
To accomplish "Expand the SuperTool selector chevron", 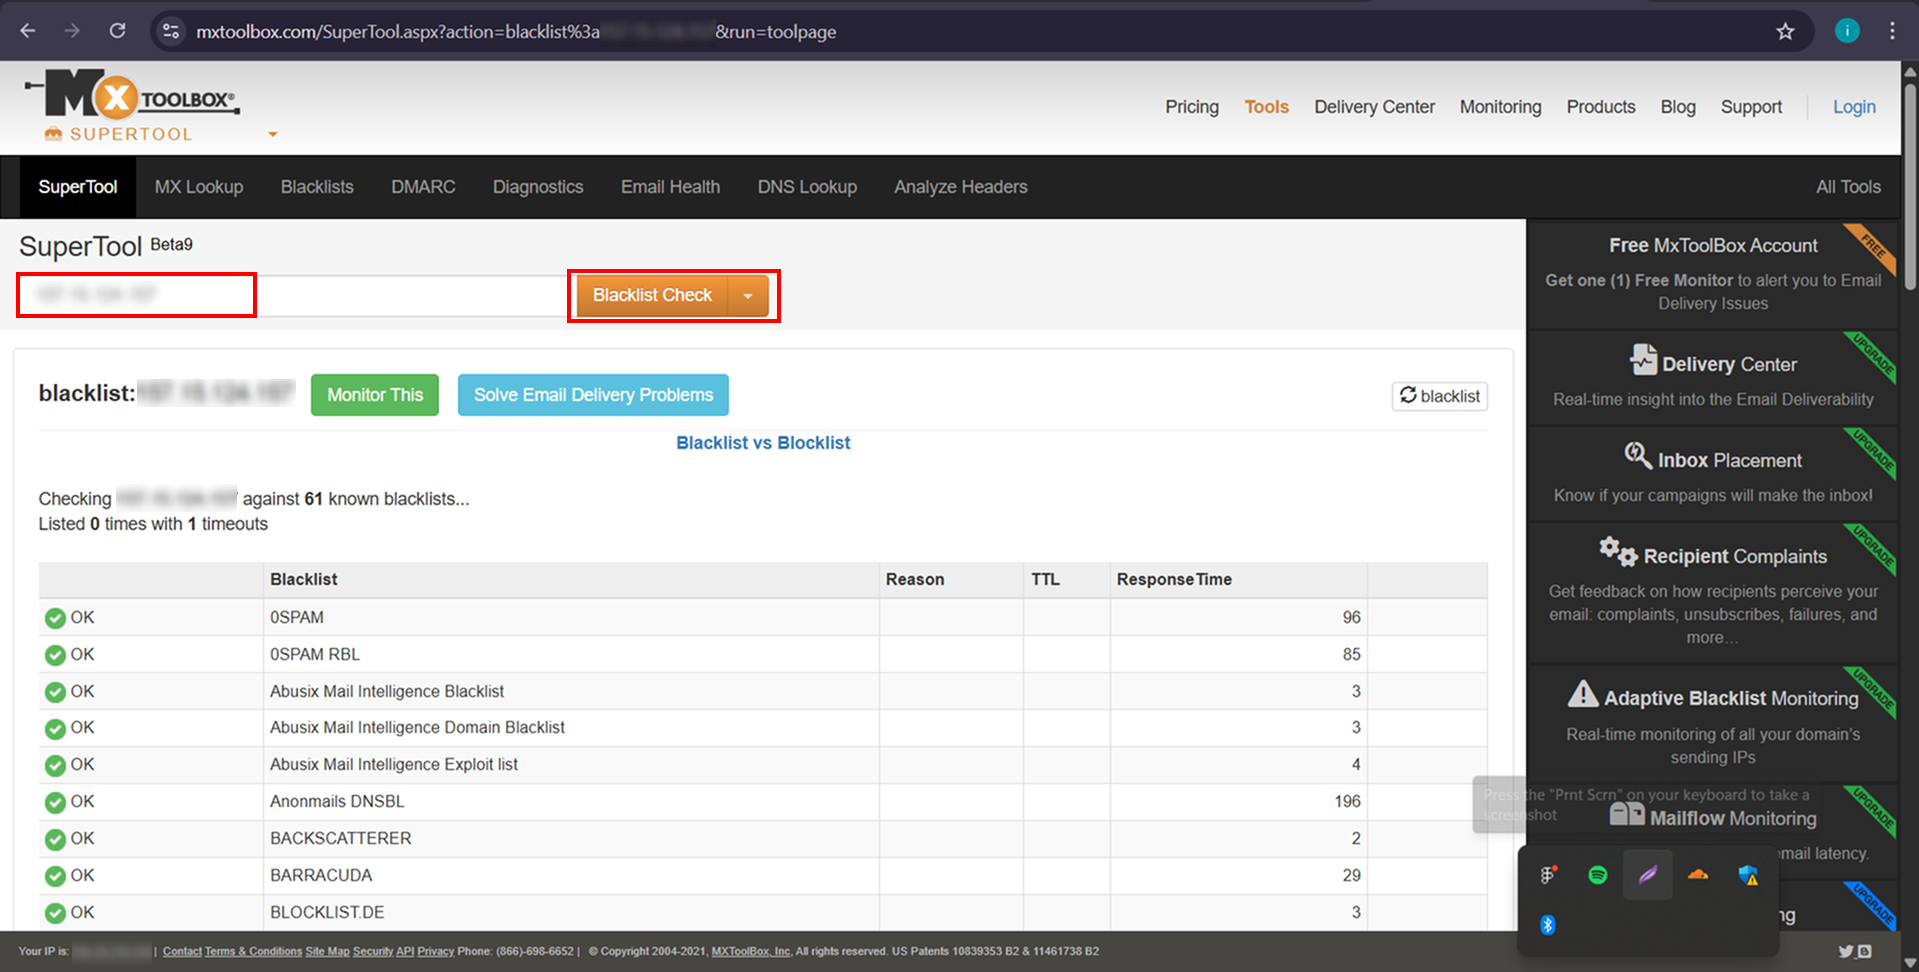I will (x=272, y=133).
